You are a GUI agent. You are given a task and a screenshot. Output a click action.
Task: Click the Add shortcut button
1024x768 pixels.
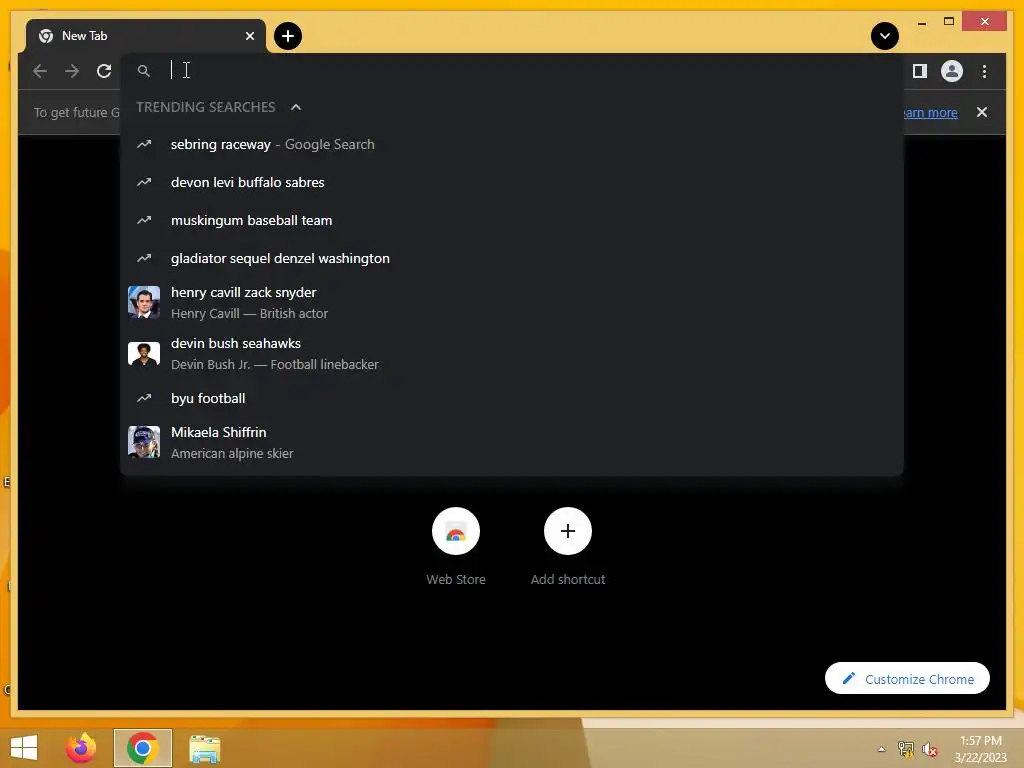568,546
